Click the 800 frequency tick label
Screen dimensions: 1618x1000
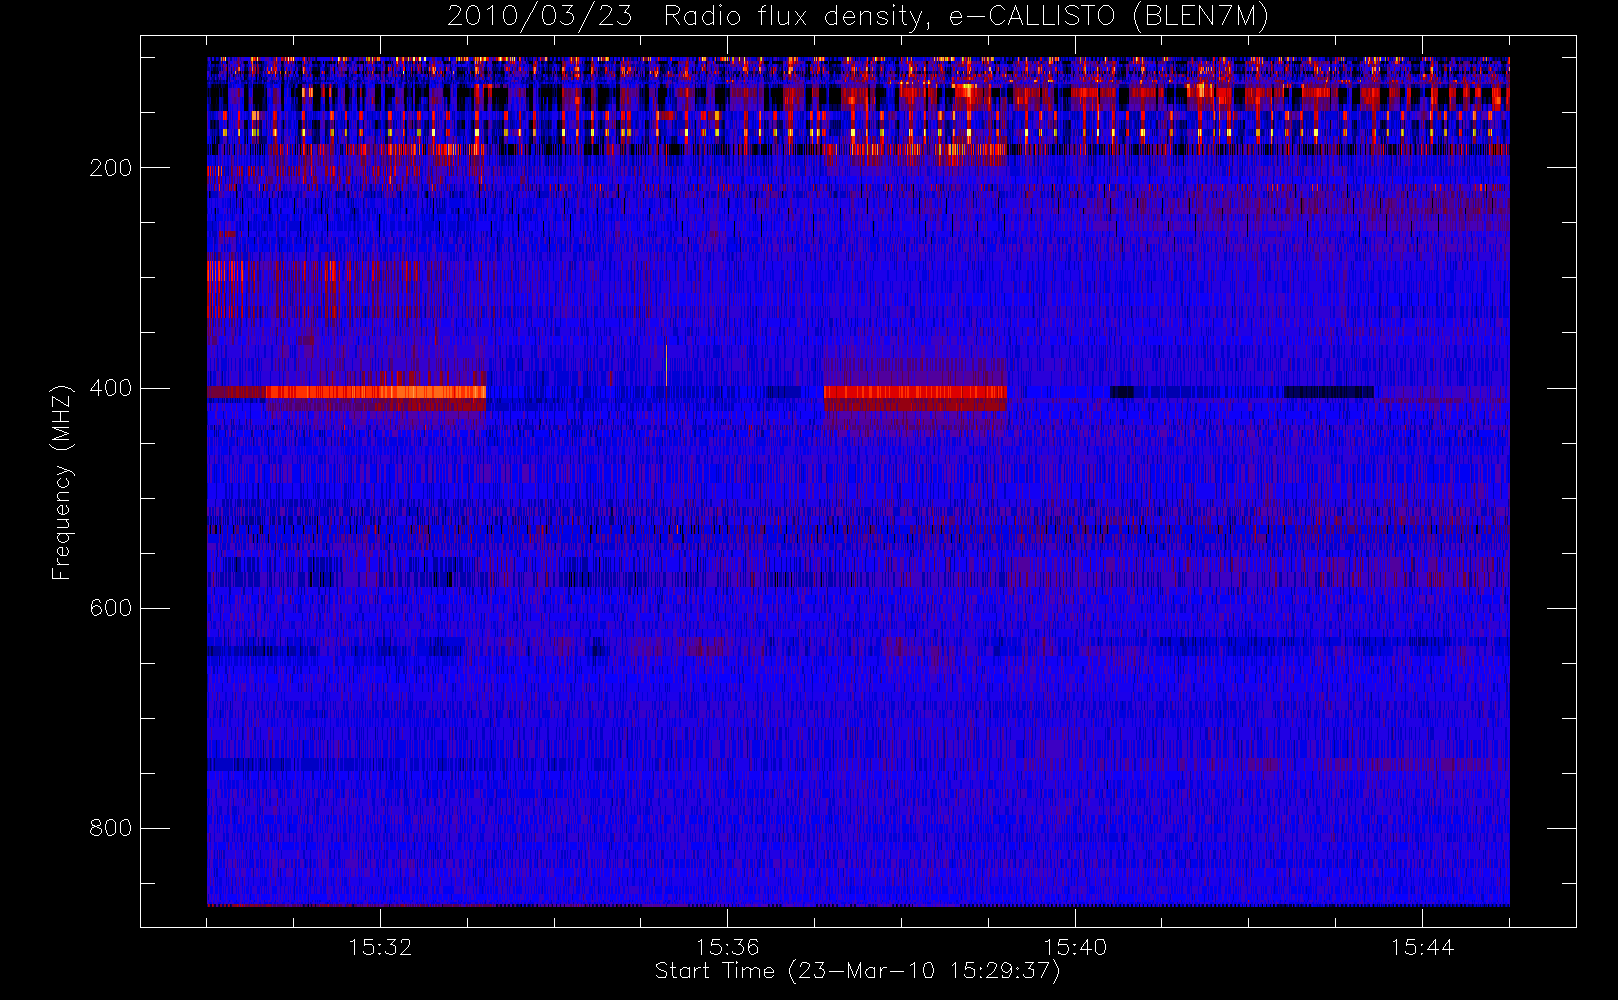click(x=111, y=828)
